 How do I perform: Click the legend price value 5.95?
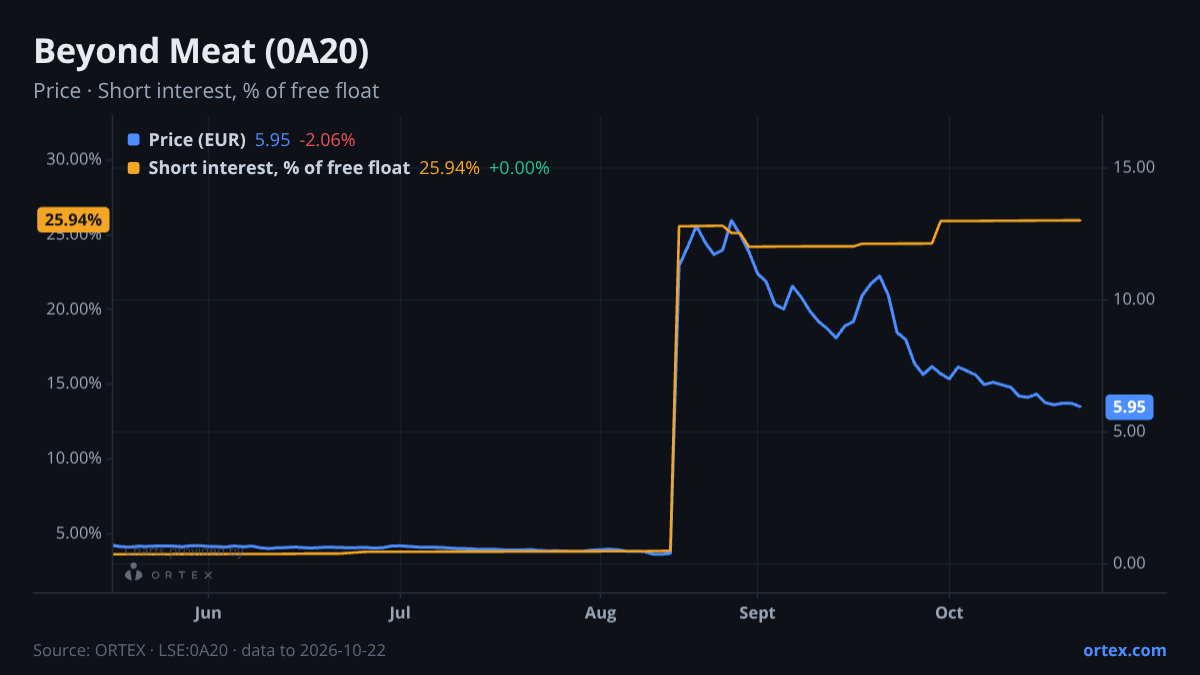point(272,140)
